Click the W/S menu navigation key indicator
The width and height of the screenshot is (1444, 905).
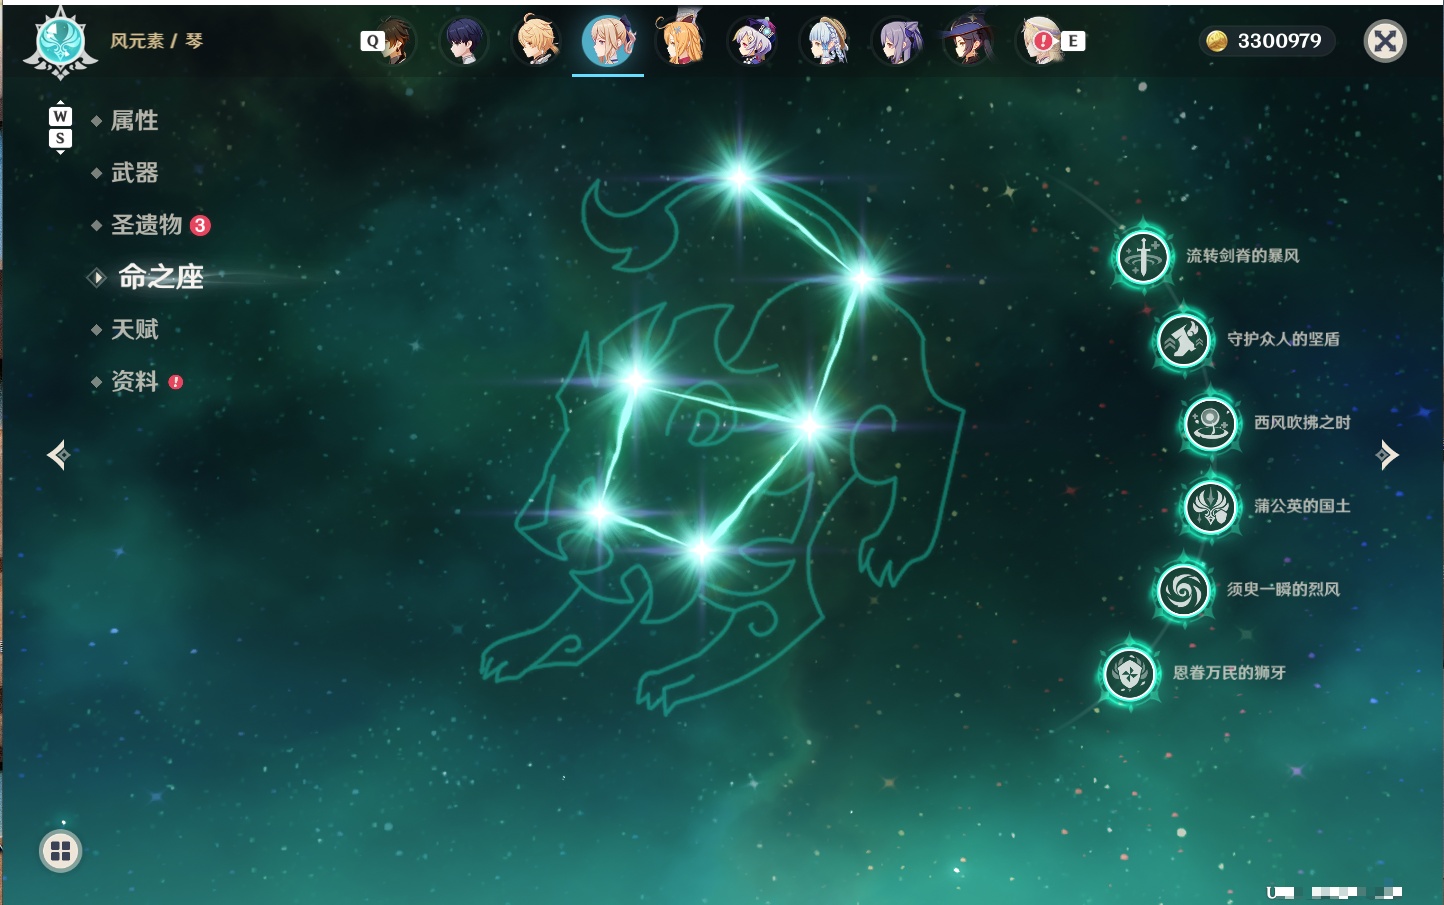pyautogui.click(x=60, y=127)
